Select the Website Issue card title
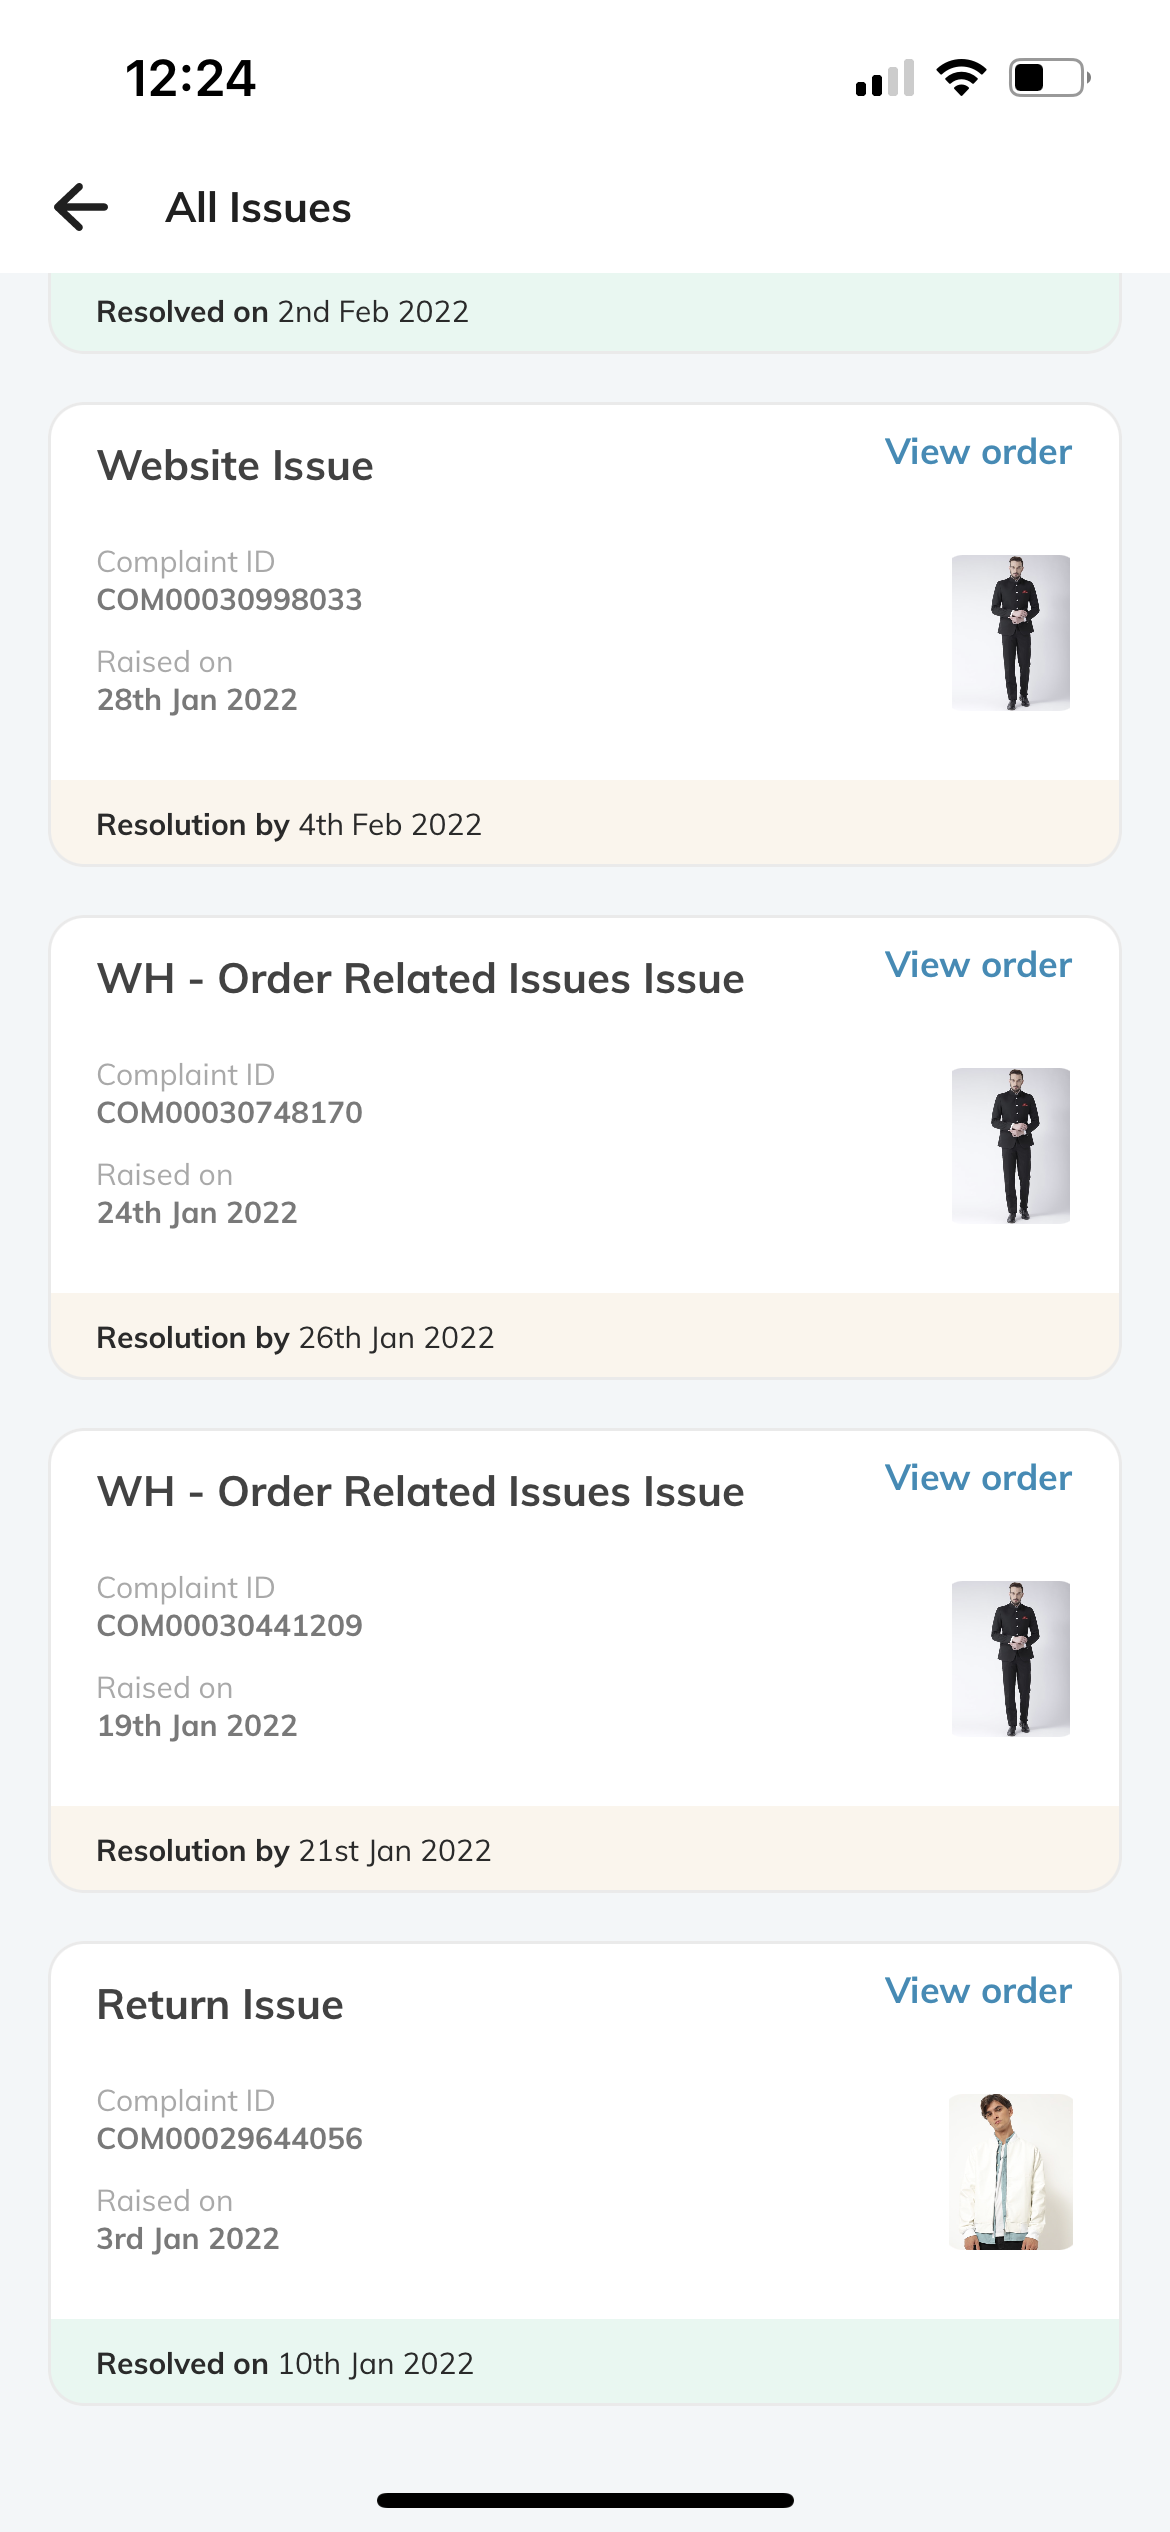The width and height of the screenshot is (1170, 2532). pyautogui.click(x=235, y=466)
